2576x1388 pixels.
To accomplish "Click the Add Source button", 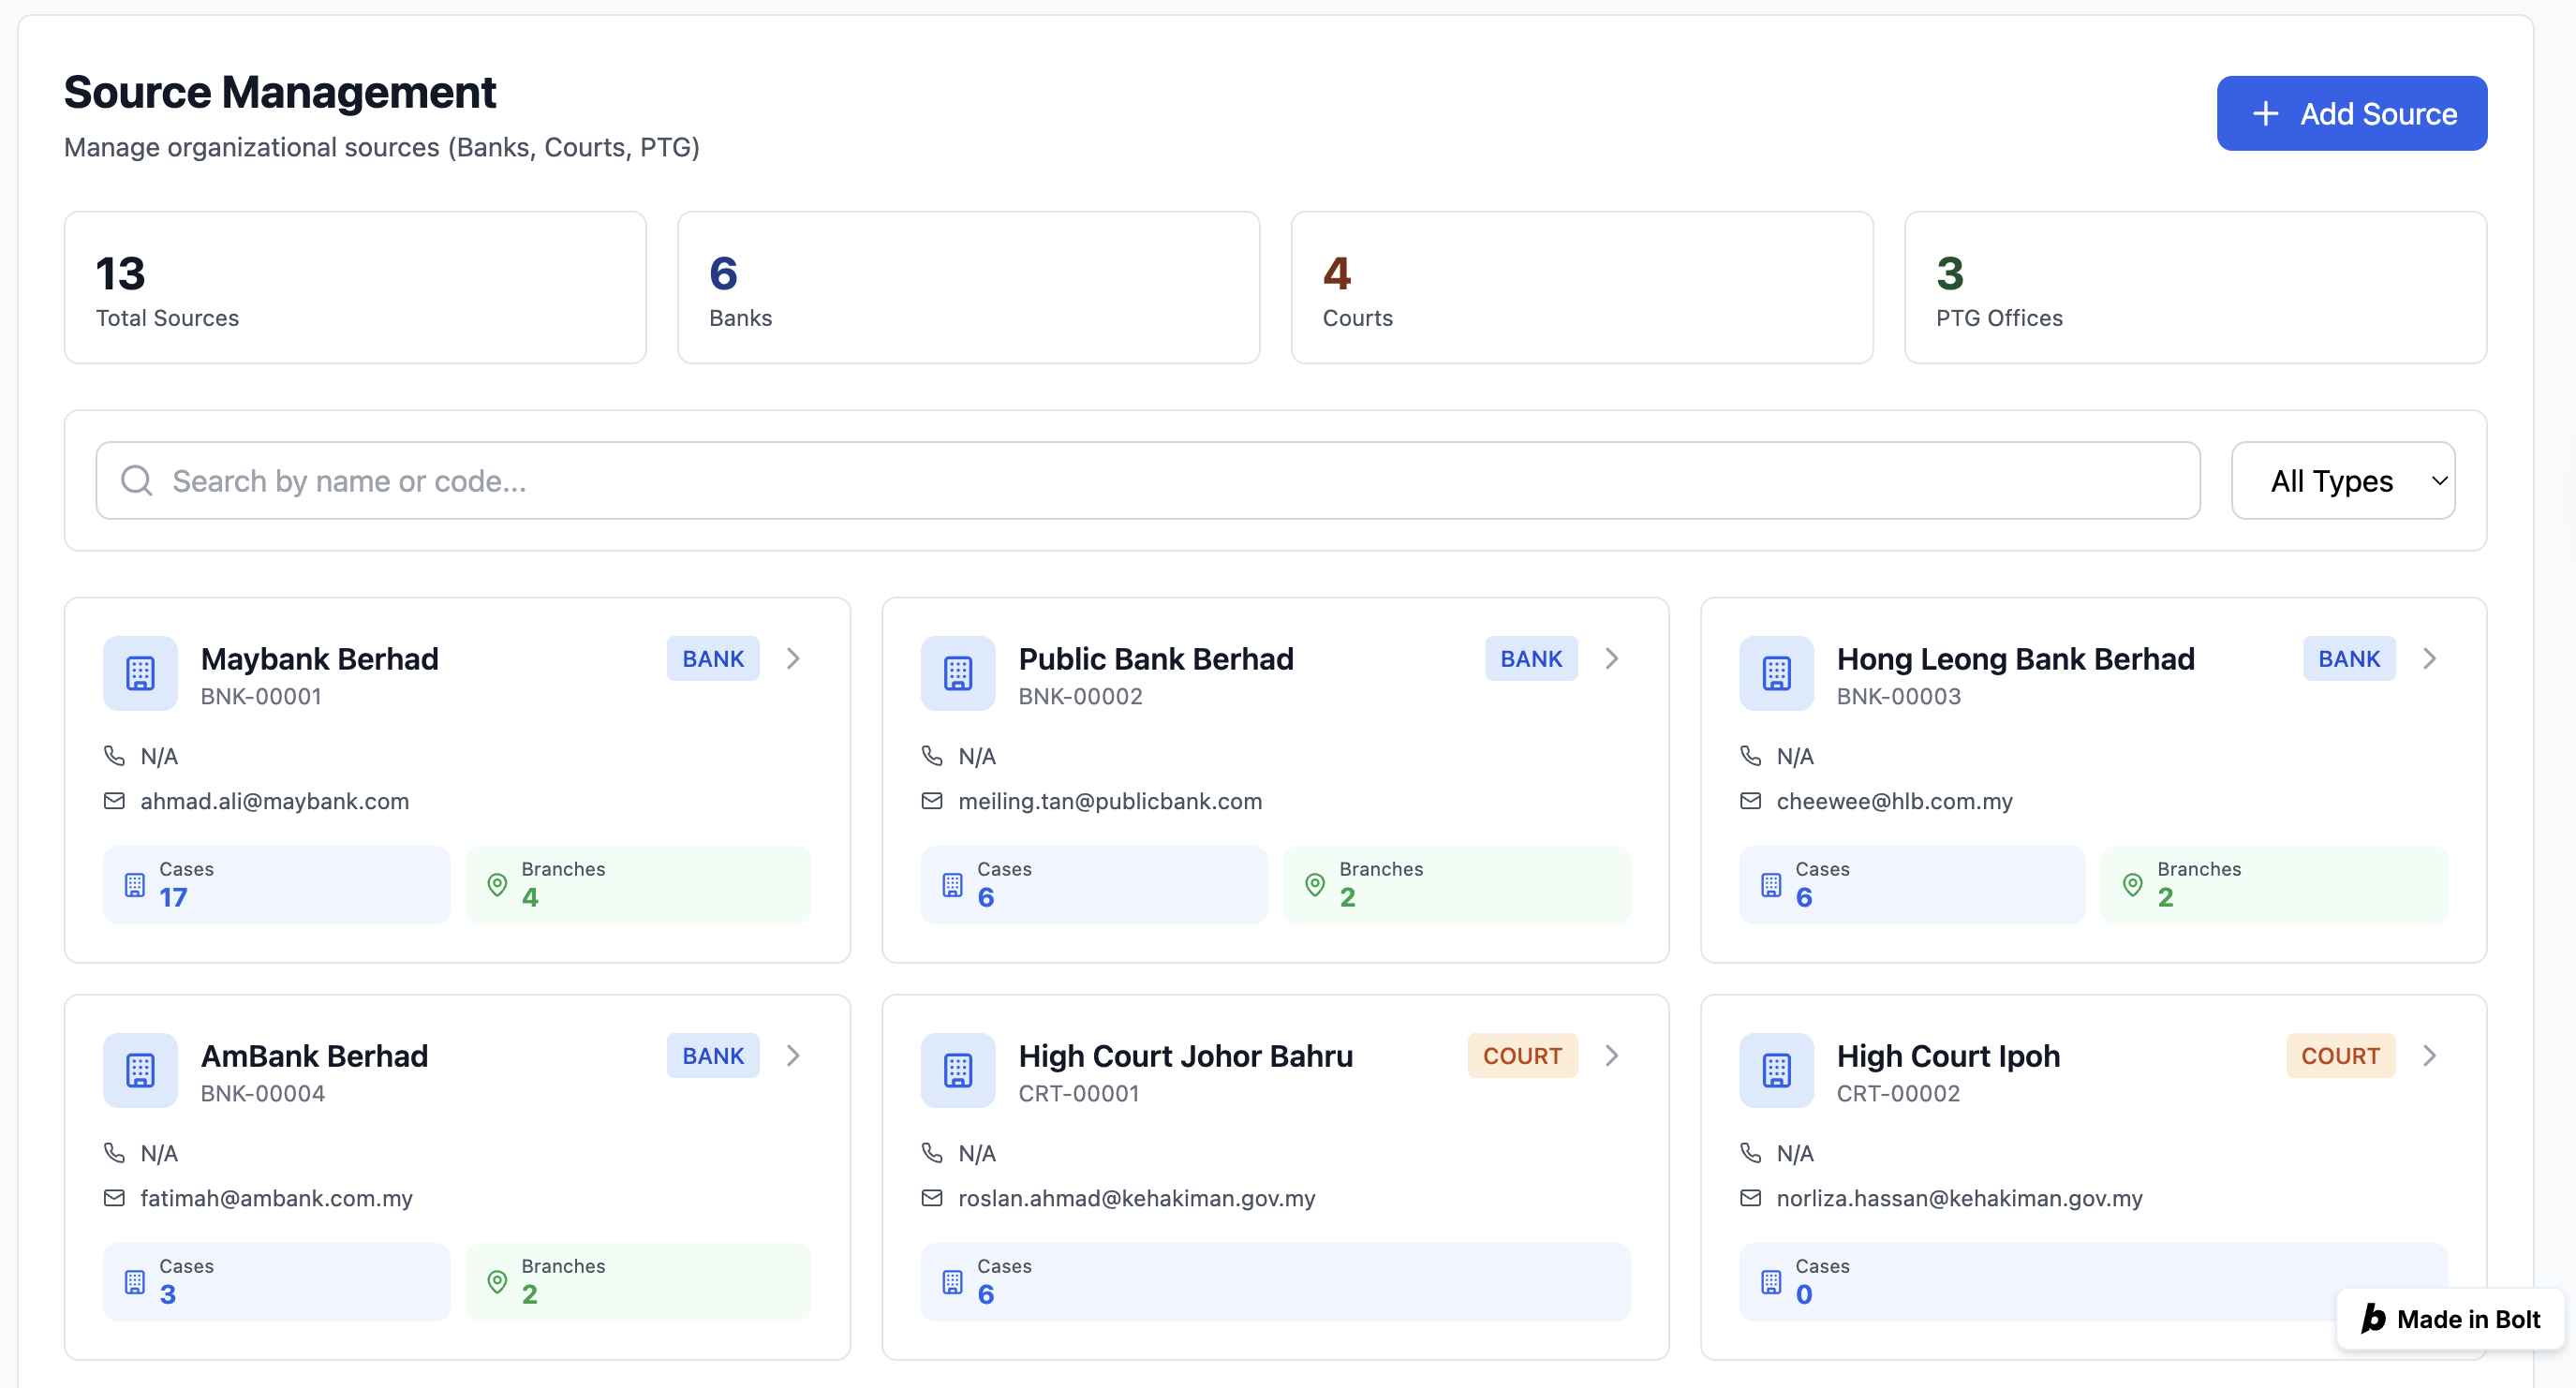I will 2351,113.
